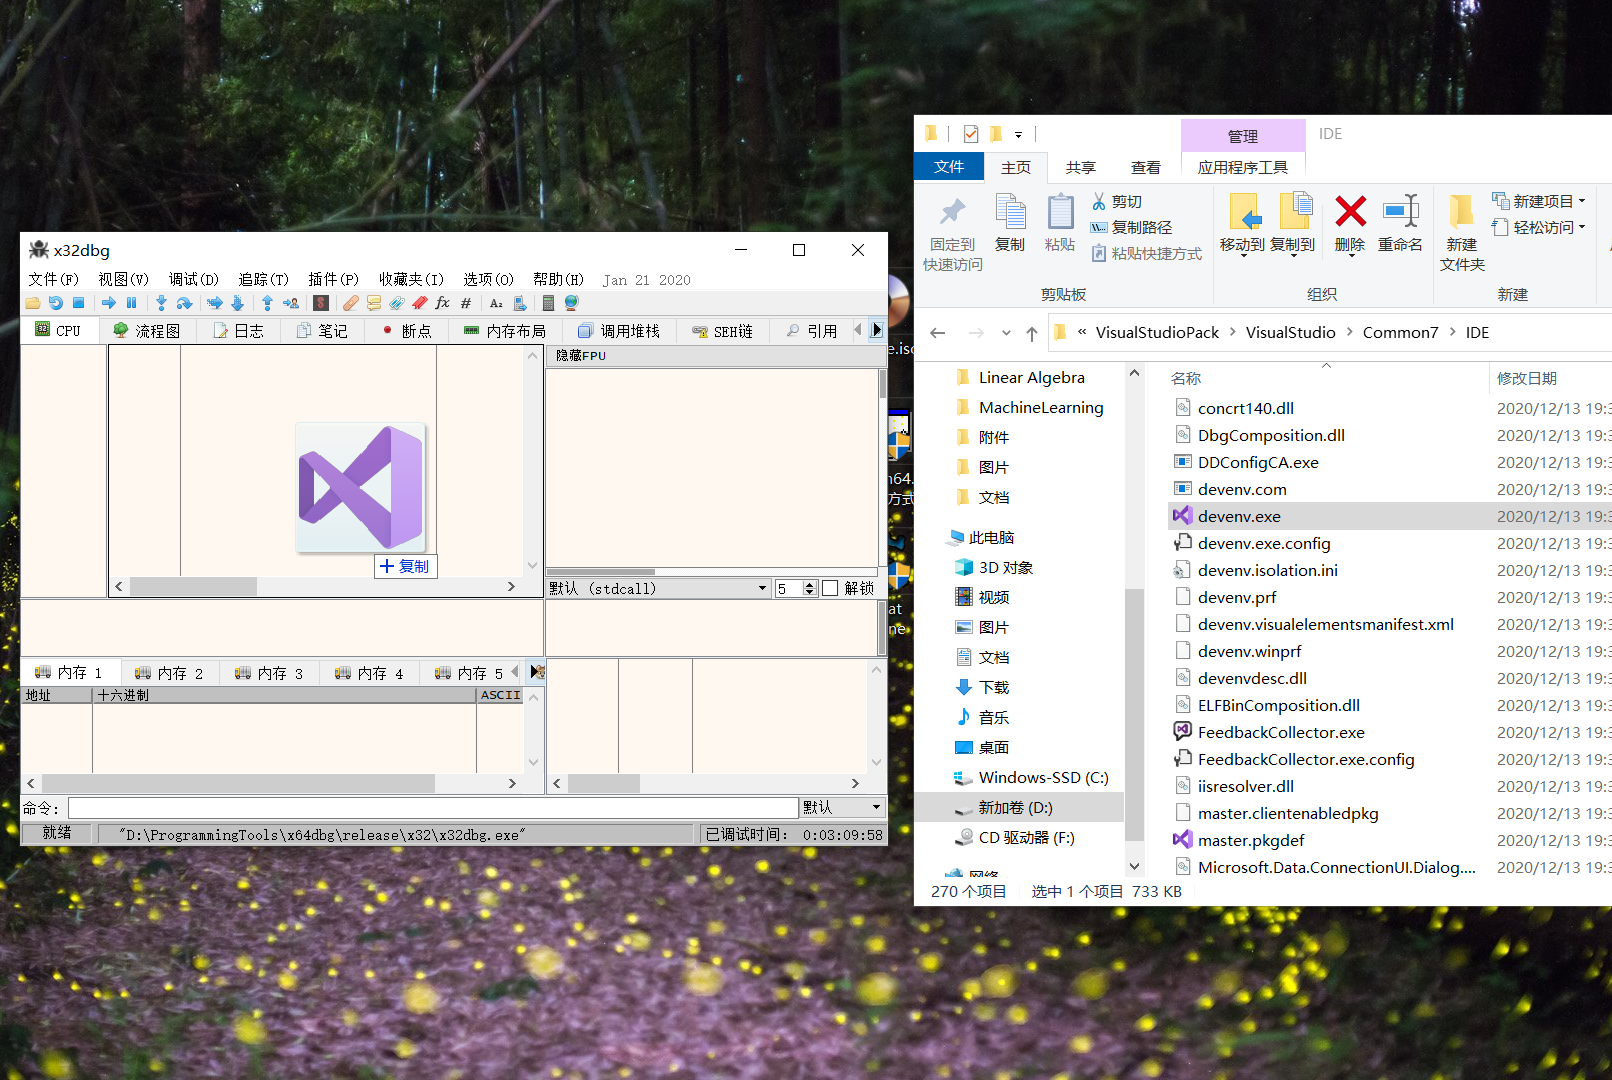The height and width of the screenshot is (1080, 1612).
Task: Open the 移动到 dropdown
Action: pyautogui.click(x=1243, y=254)
